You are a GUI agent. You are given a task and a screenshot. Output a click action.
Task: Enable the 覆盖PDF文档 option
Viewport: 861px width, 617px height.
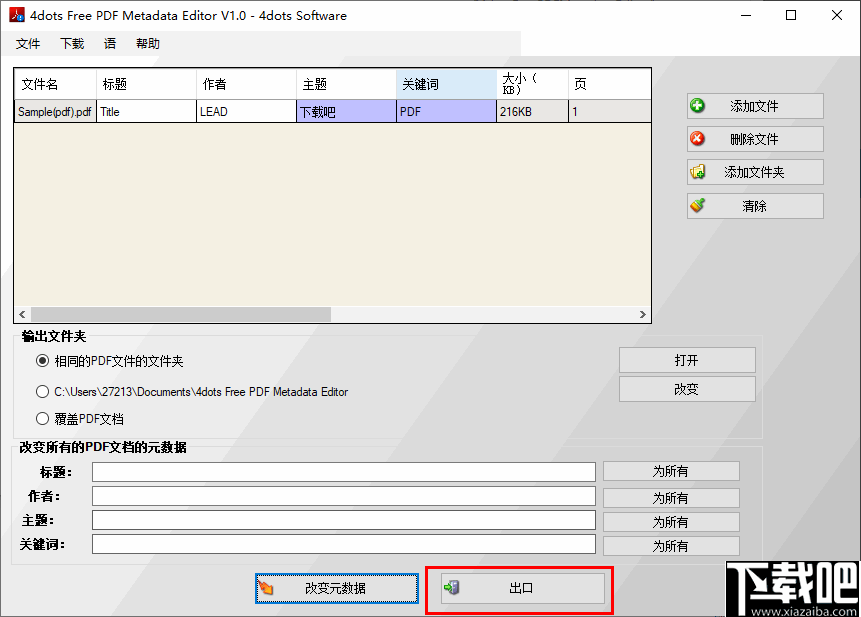click(x=41, y=418)
